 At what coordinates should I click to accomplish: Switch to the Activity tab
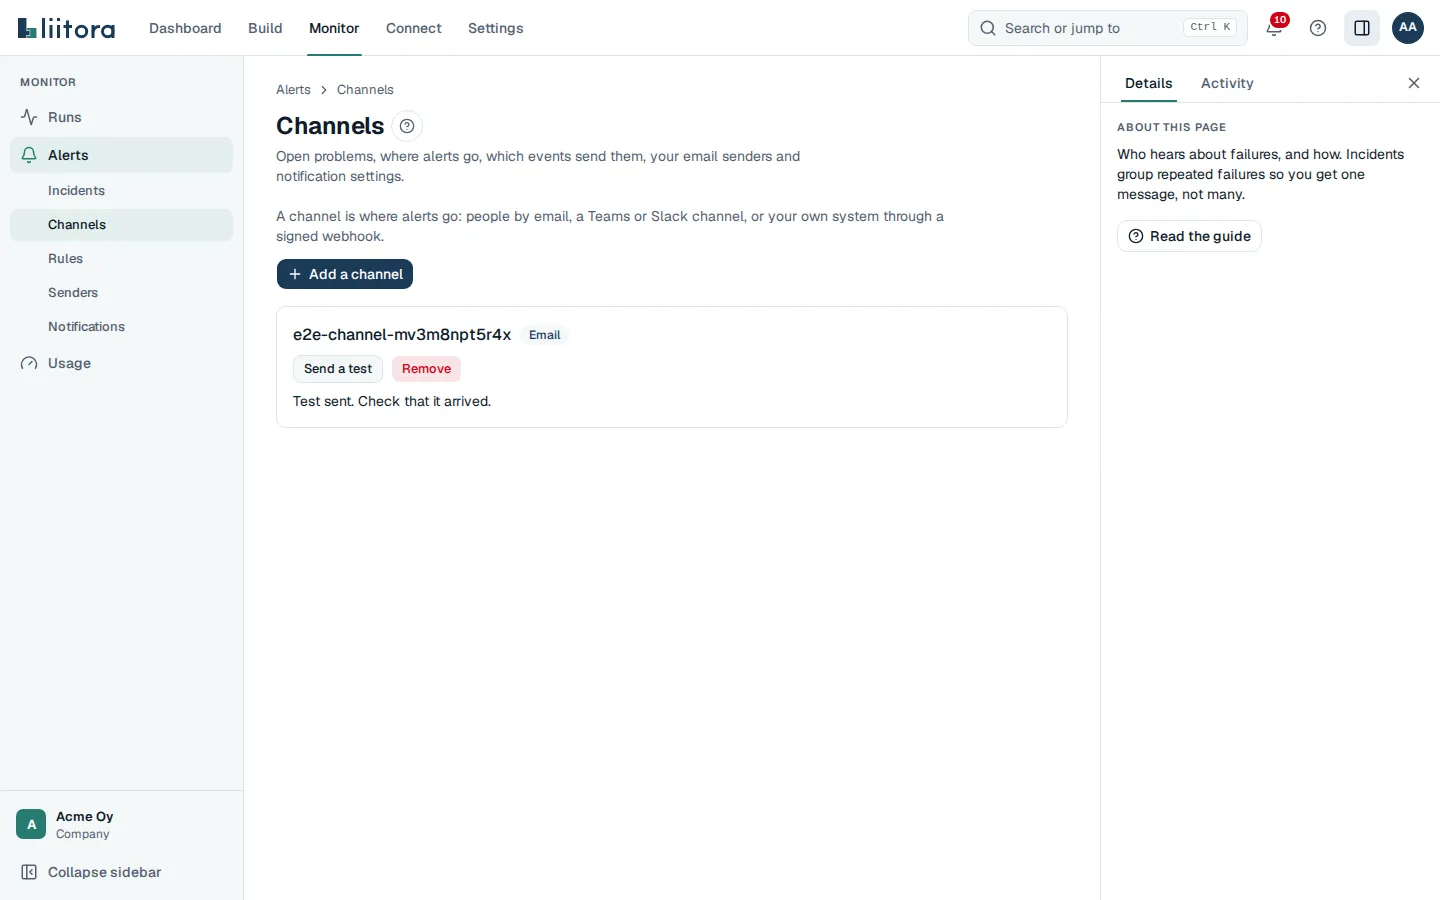point(1227,83)
